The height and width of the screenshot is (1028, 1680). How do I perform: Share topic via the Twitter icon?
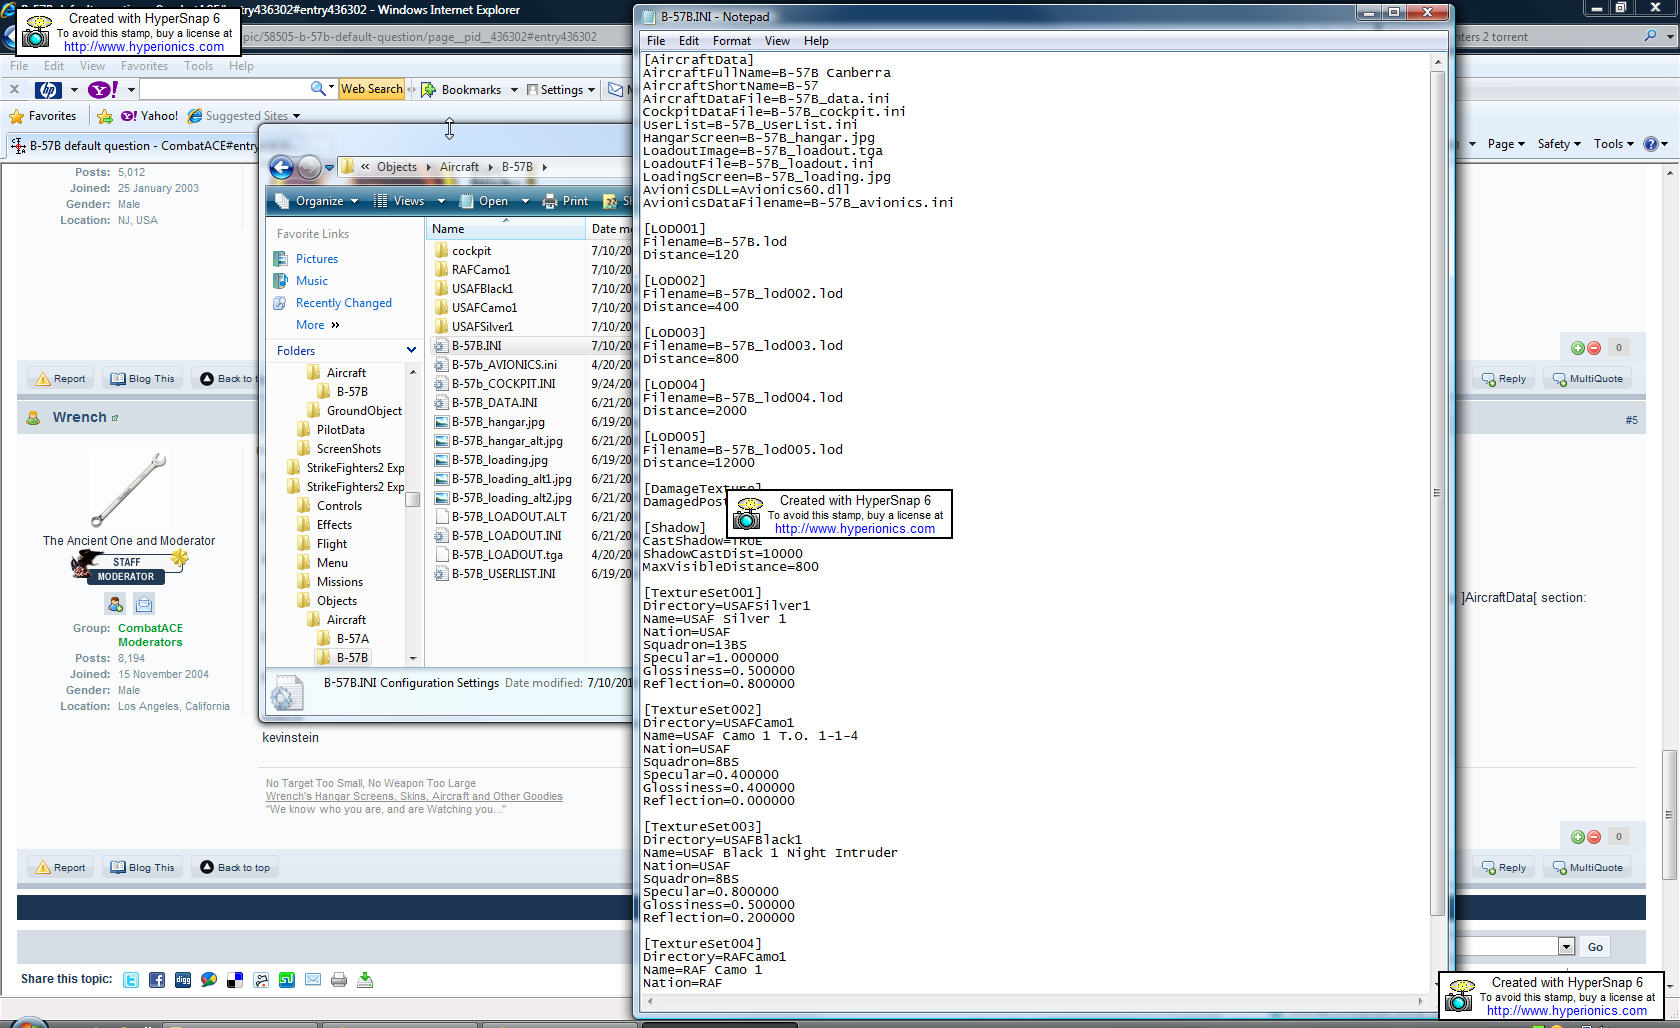[131, 980]
